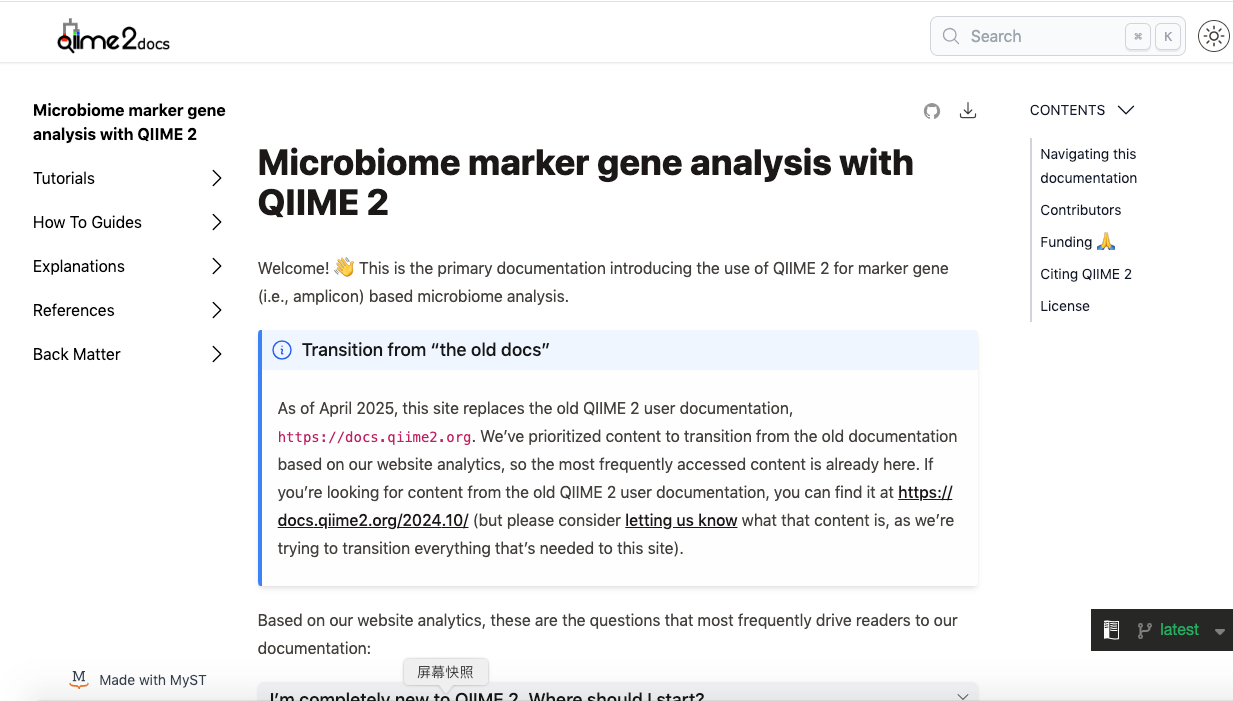Viewport: 1233px width, 701px height.
Task: Expand the Tutorials sidebar section
Action: tap(217, 178)
